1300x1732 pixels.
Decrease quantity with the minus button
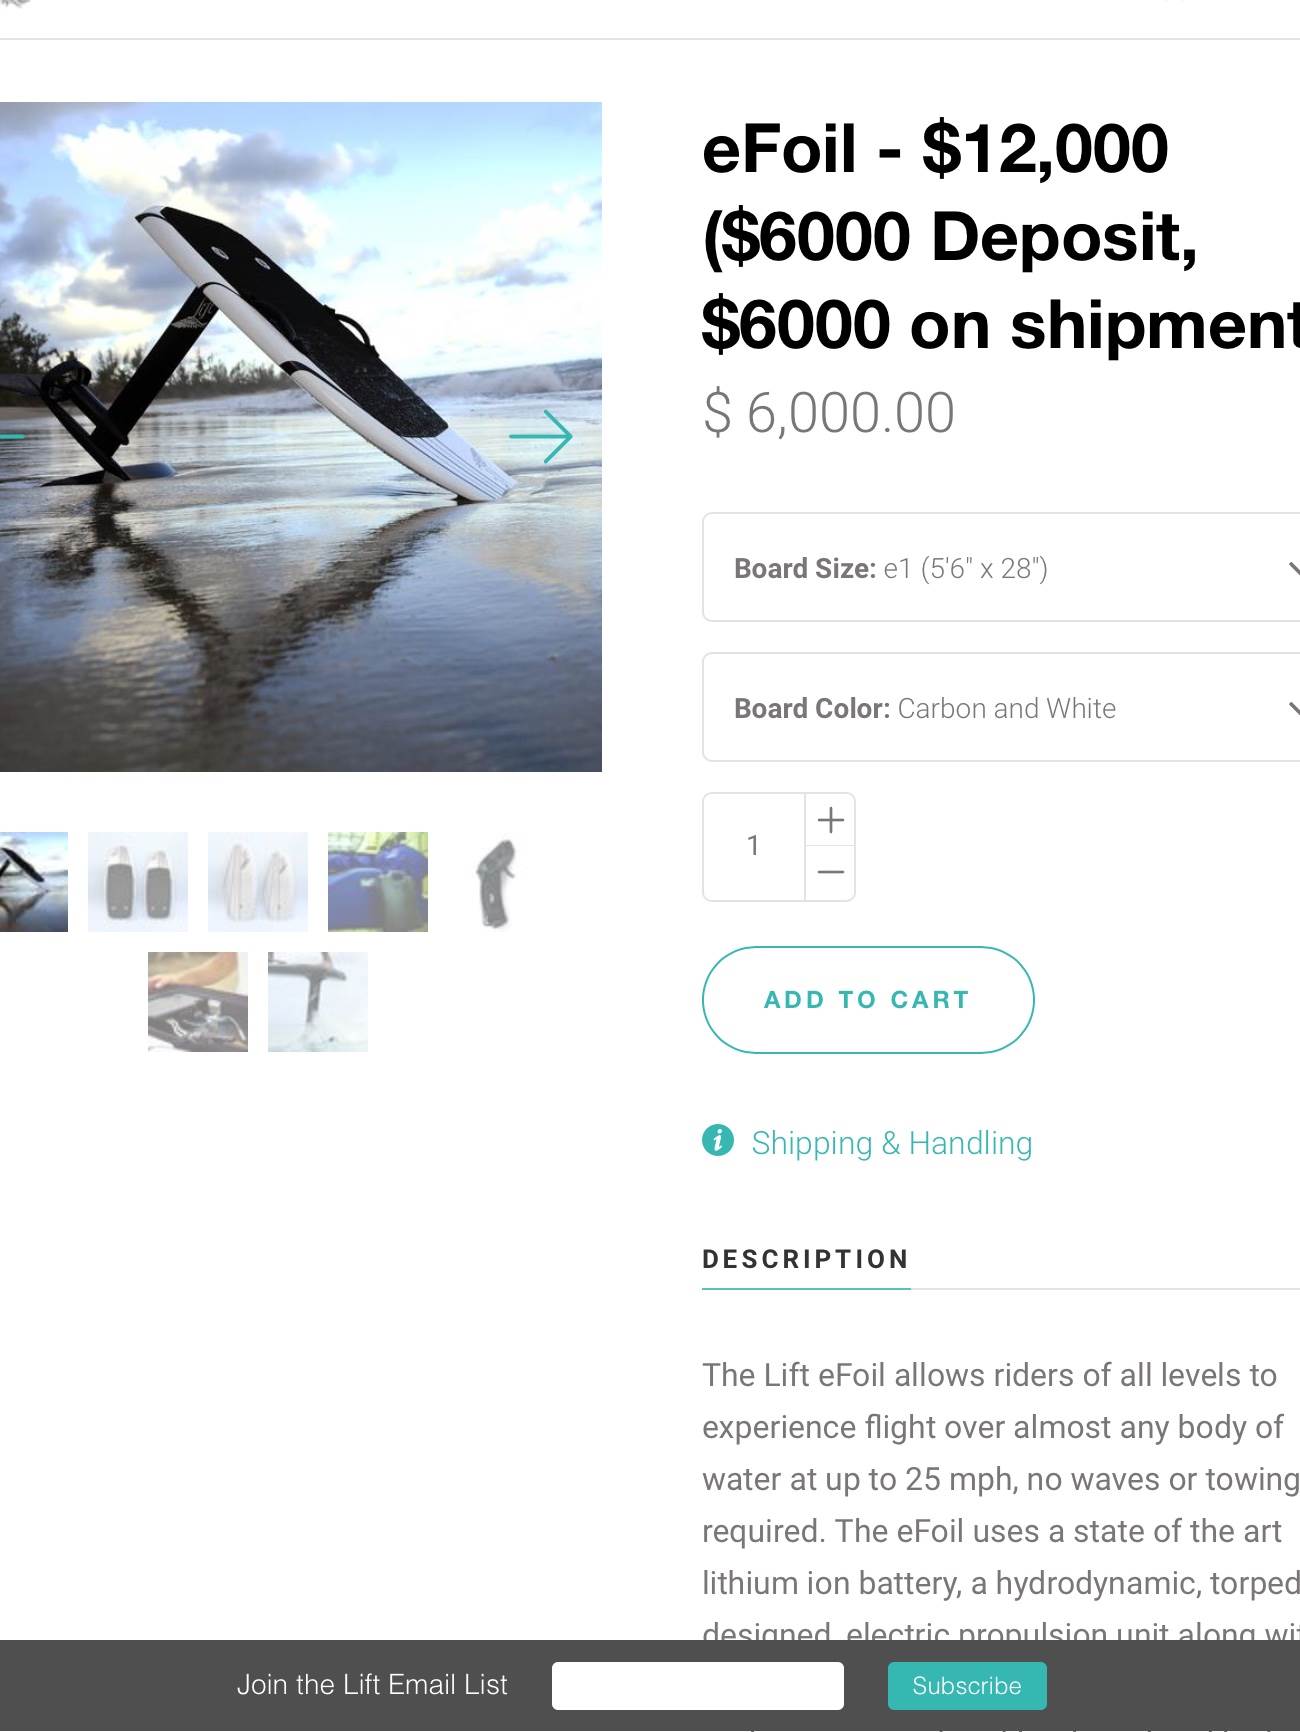pos(830,873)
